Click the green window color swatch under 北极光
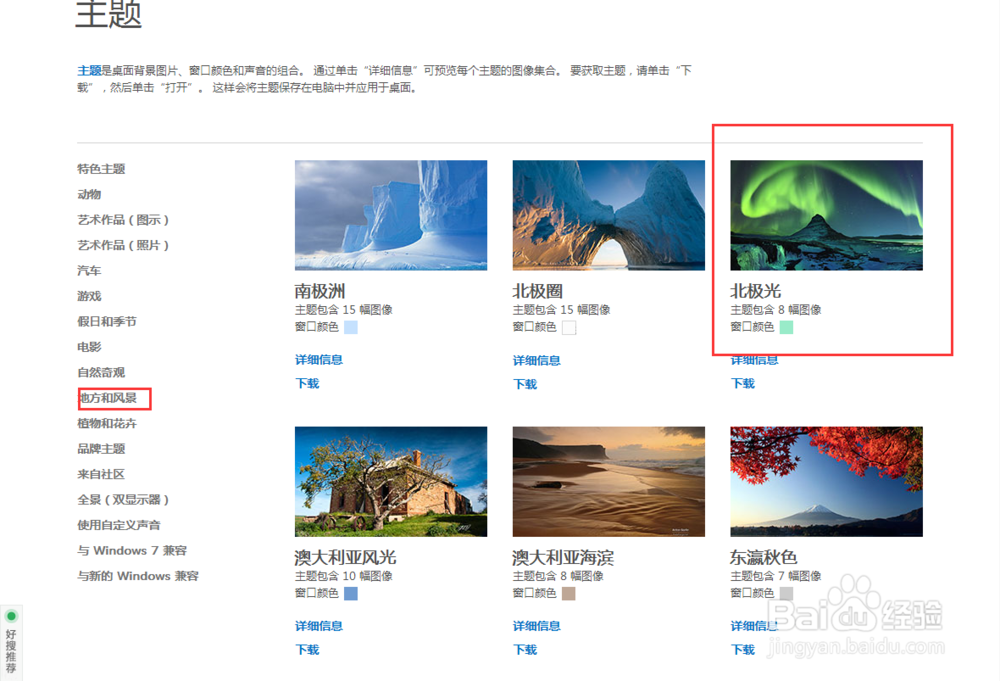 [x=786, y=327]
